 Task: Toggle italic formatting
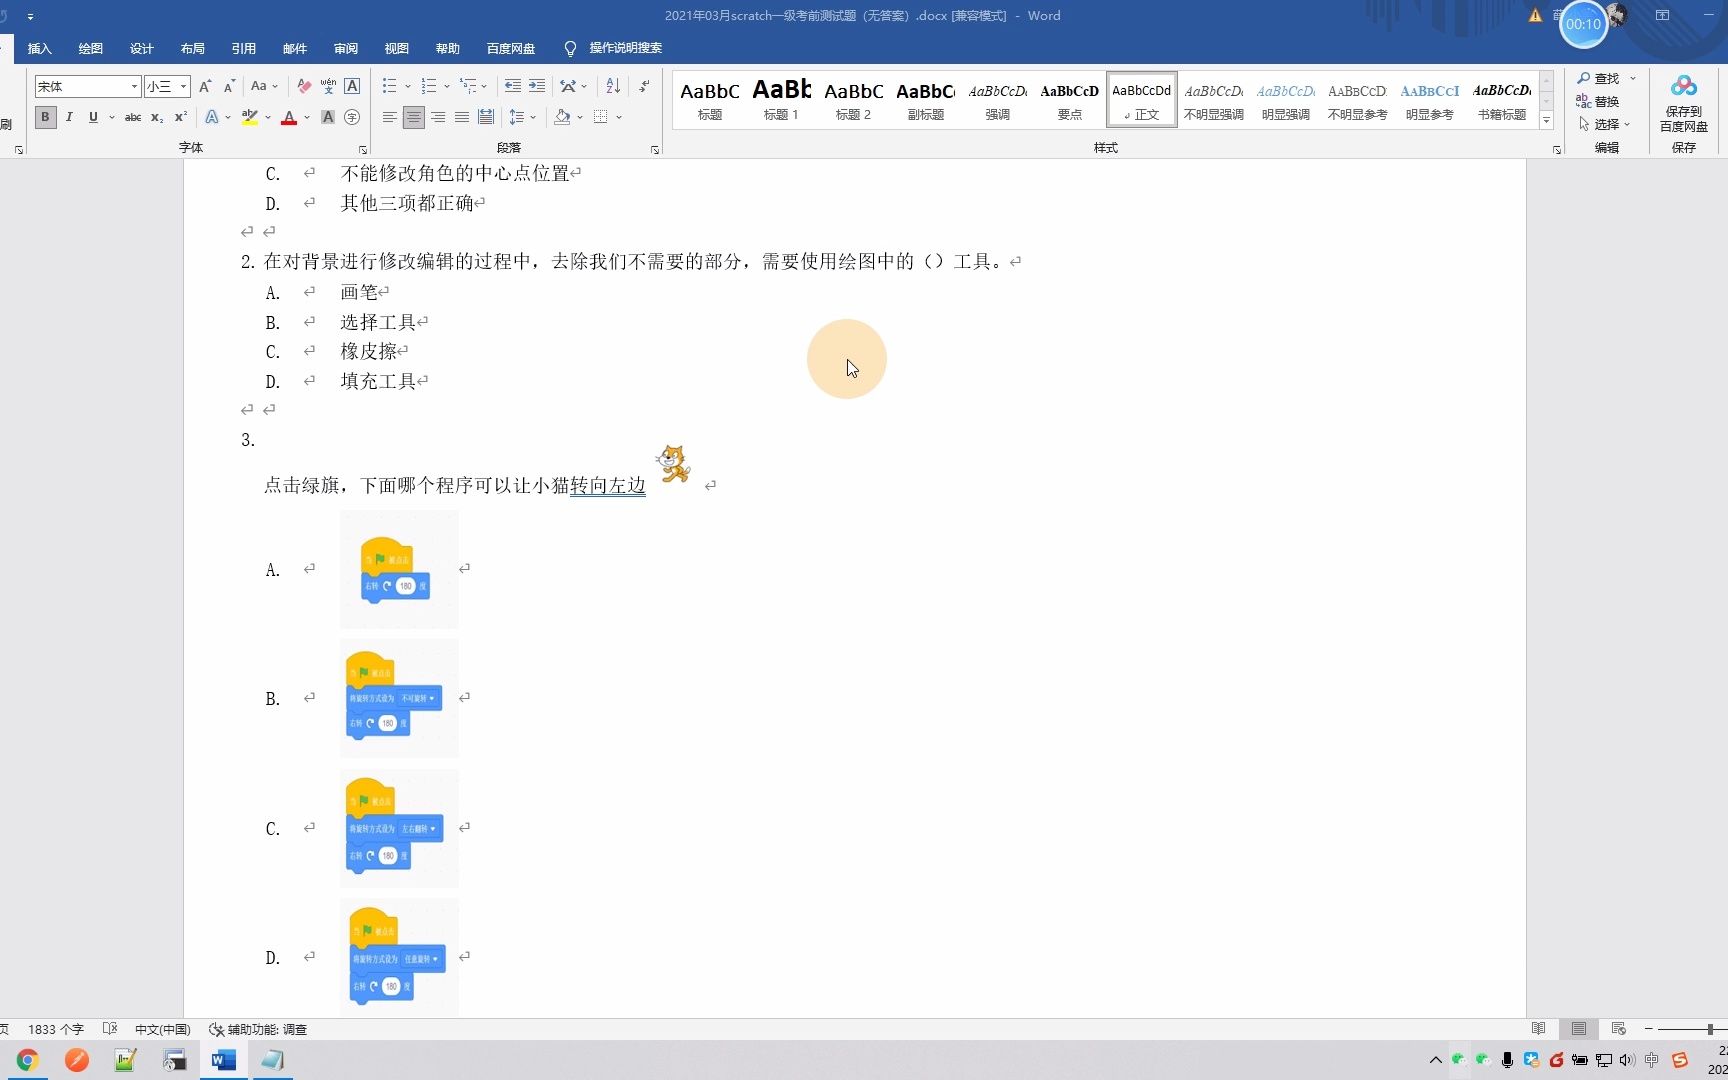click(x=69, y=117)
